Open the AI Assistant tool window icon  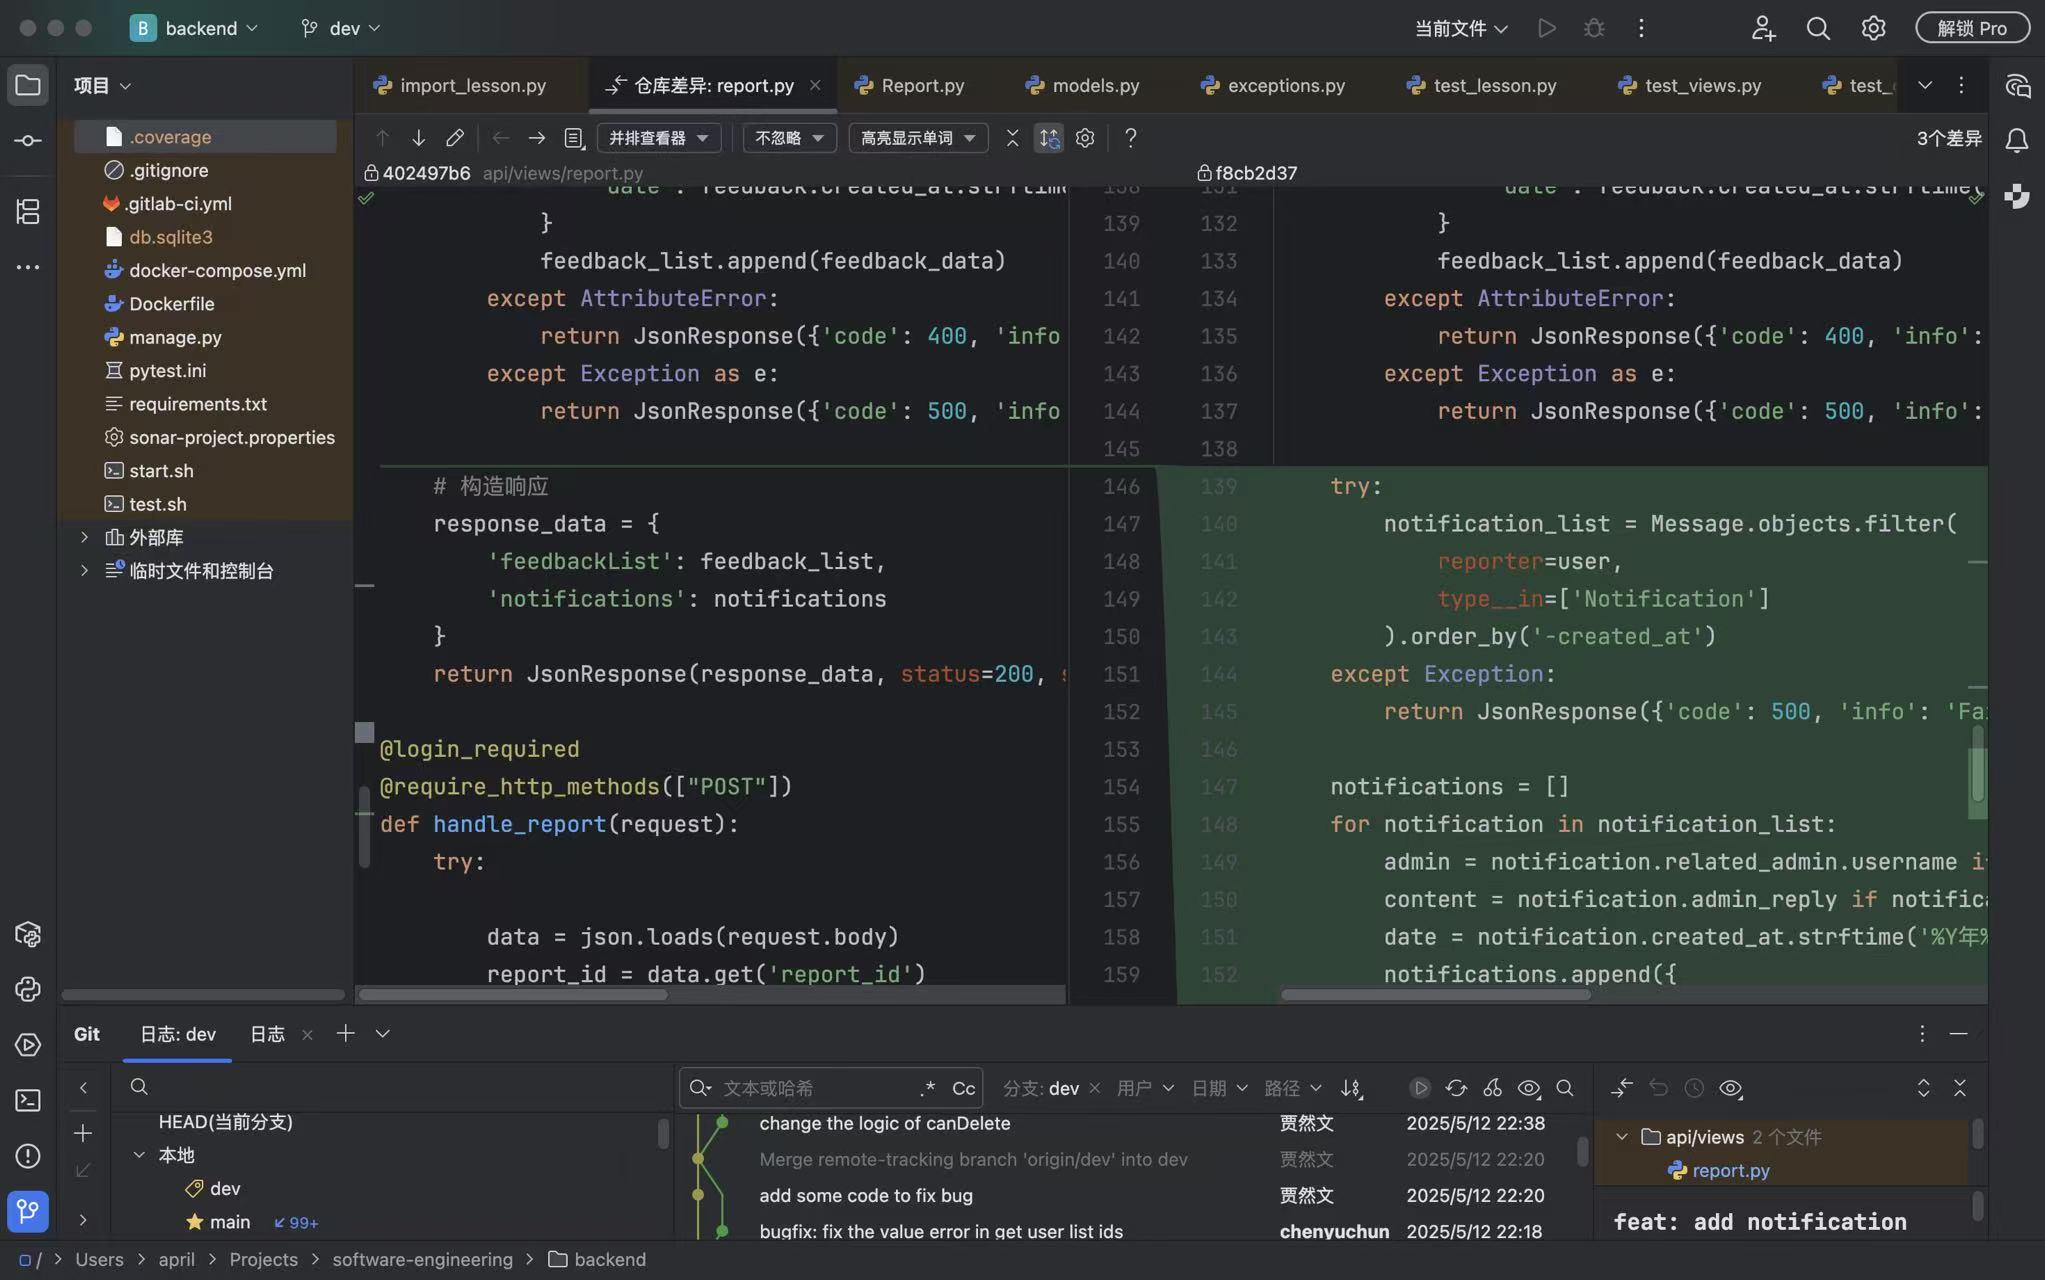coord(2017,86)
